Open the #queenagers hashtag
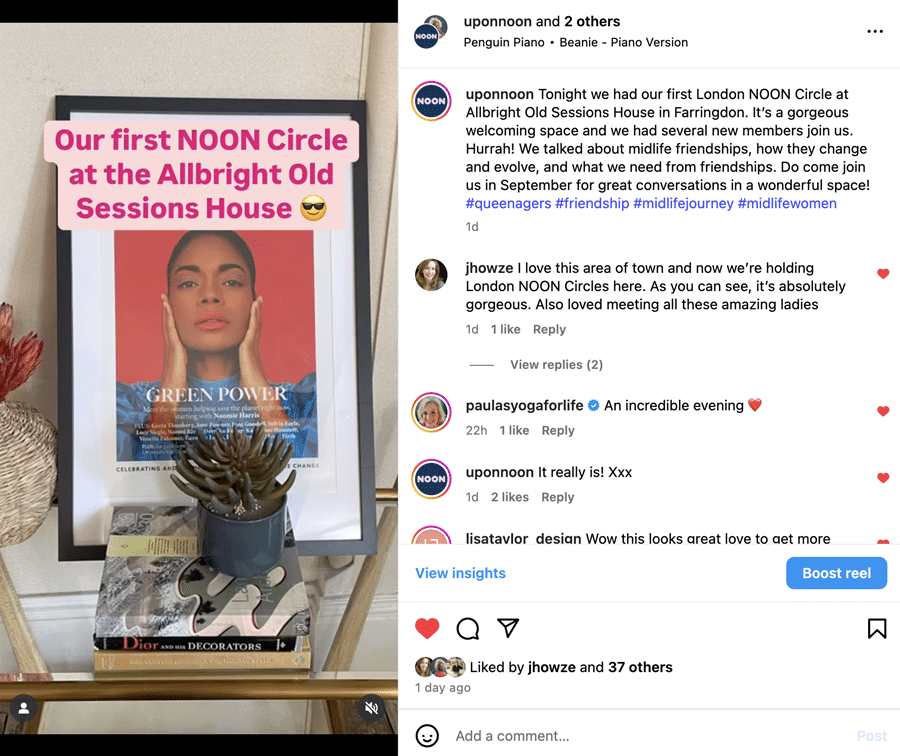Screen dimensions: 900x756 pos(508,203)
